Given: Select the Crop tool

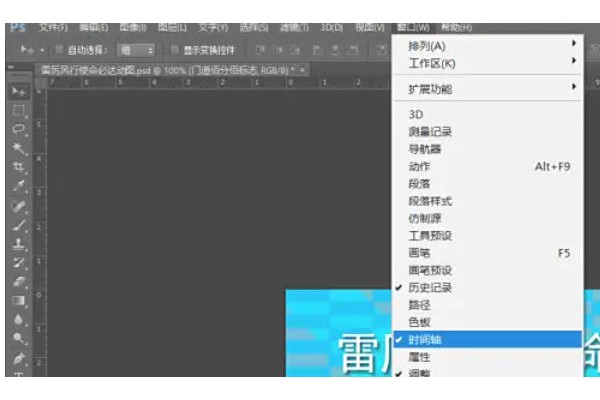Looking at the screenshot, I should [x=18, y=167].
